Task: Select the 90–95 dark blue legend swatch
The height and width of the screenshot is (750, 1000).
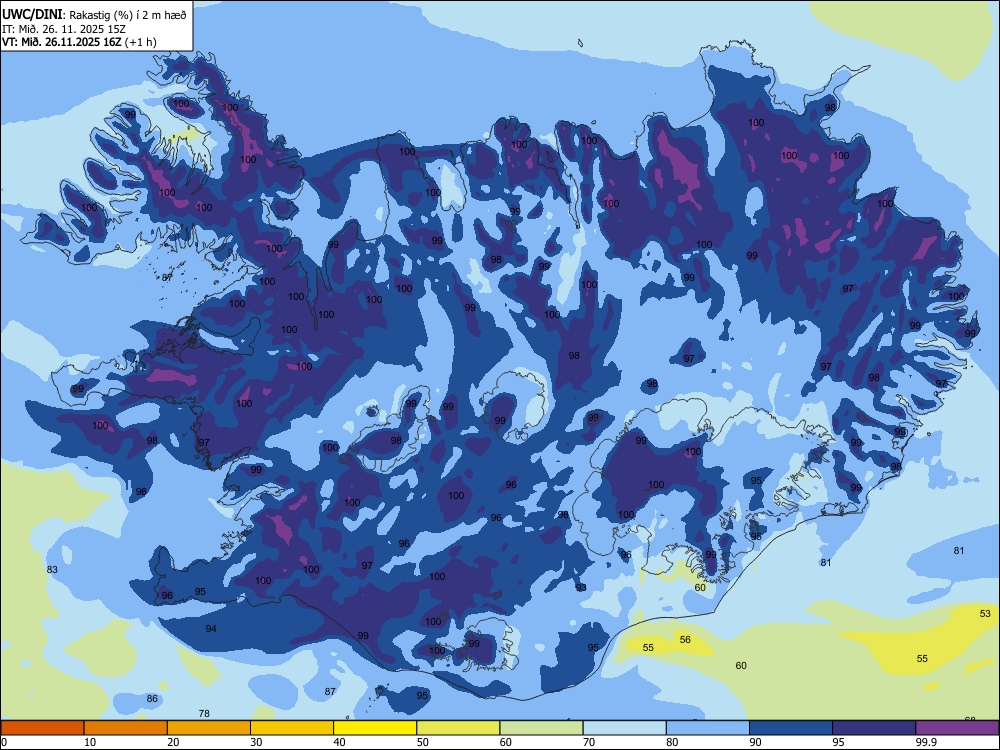Action: pos(791,728)
